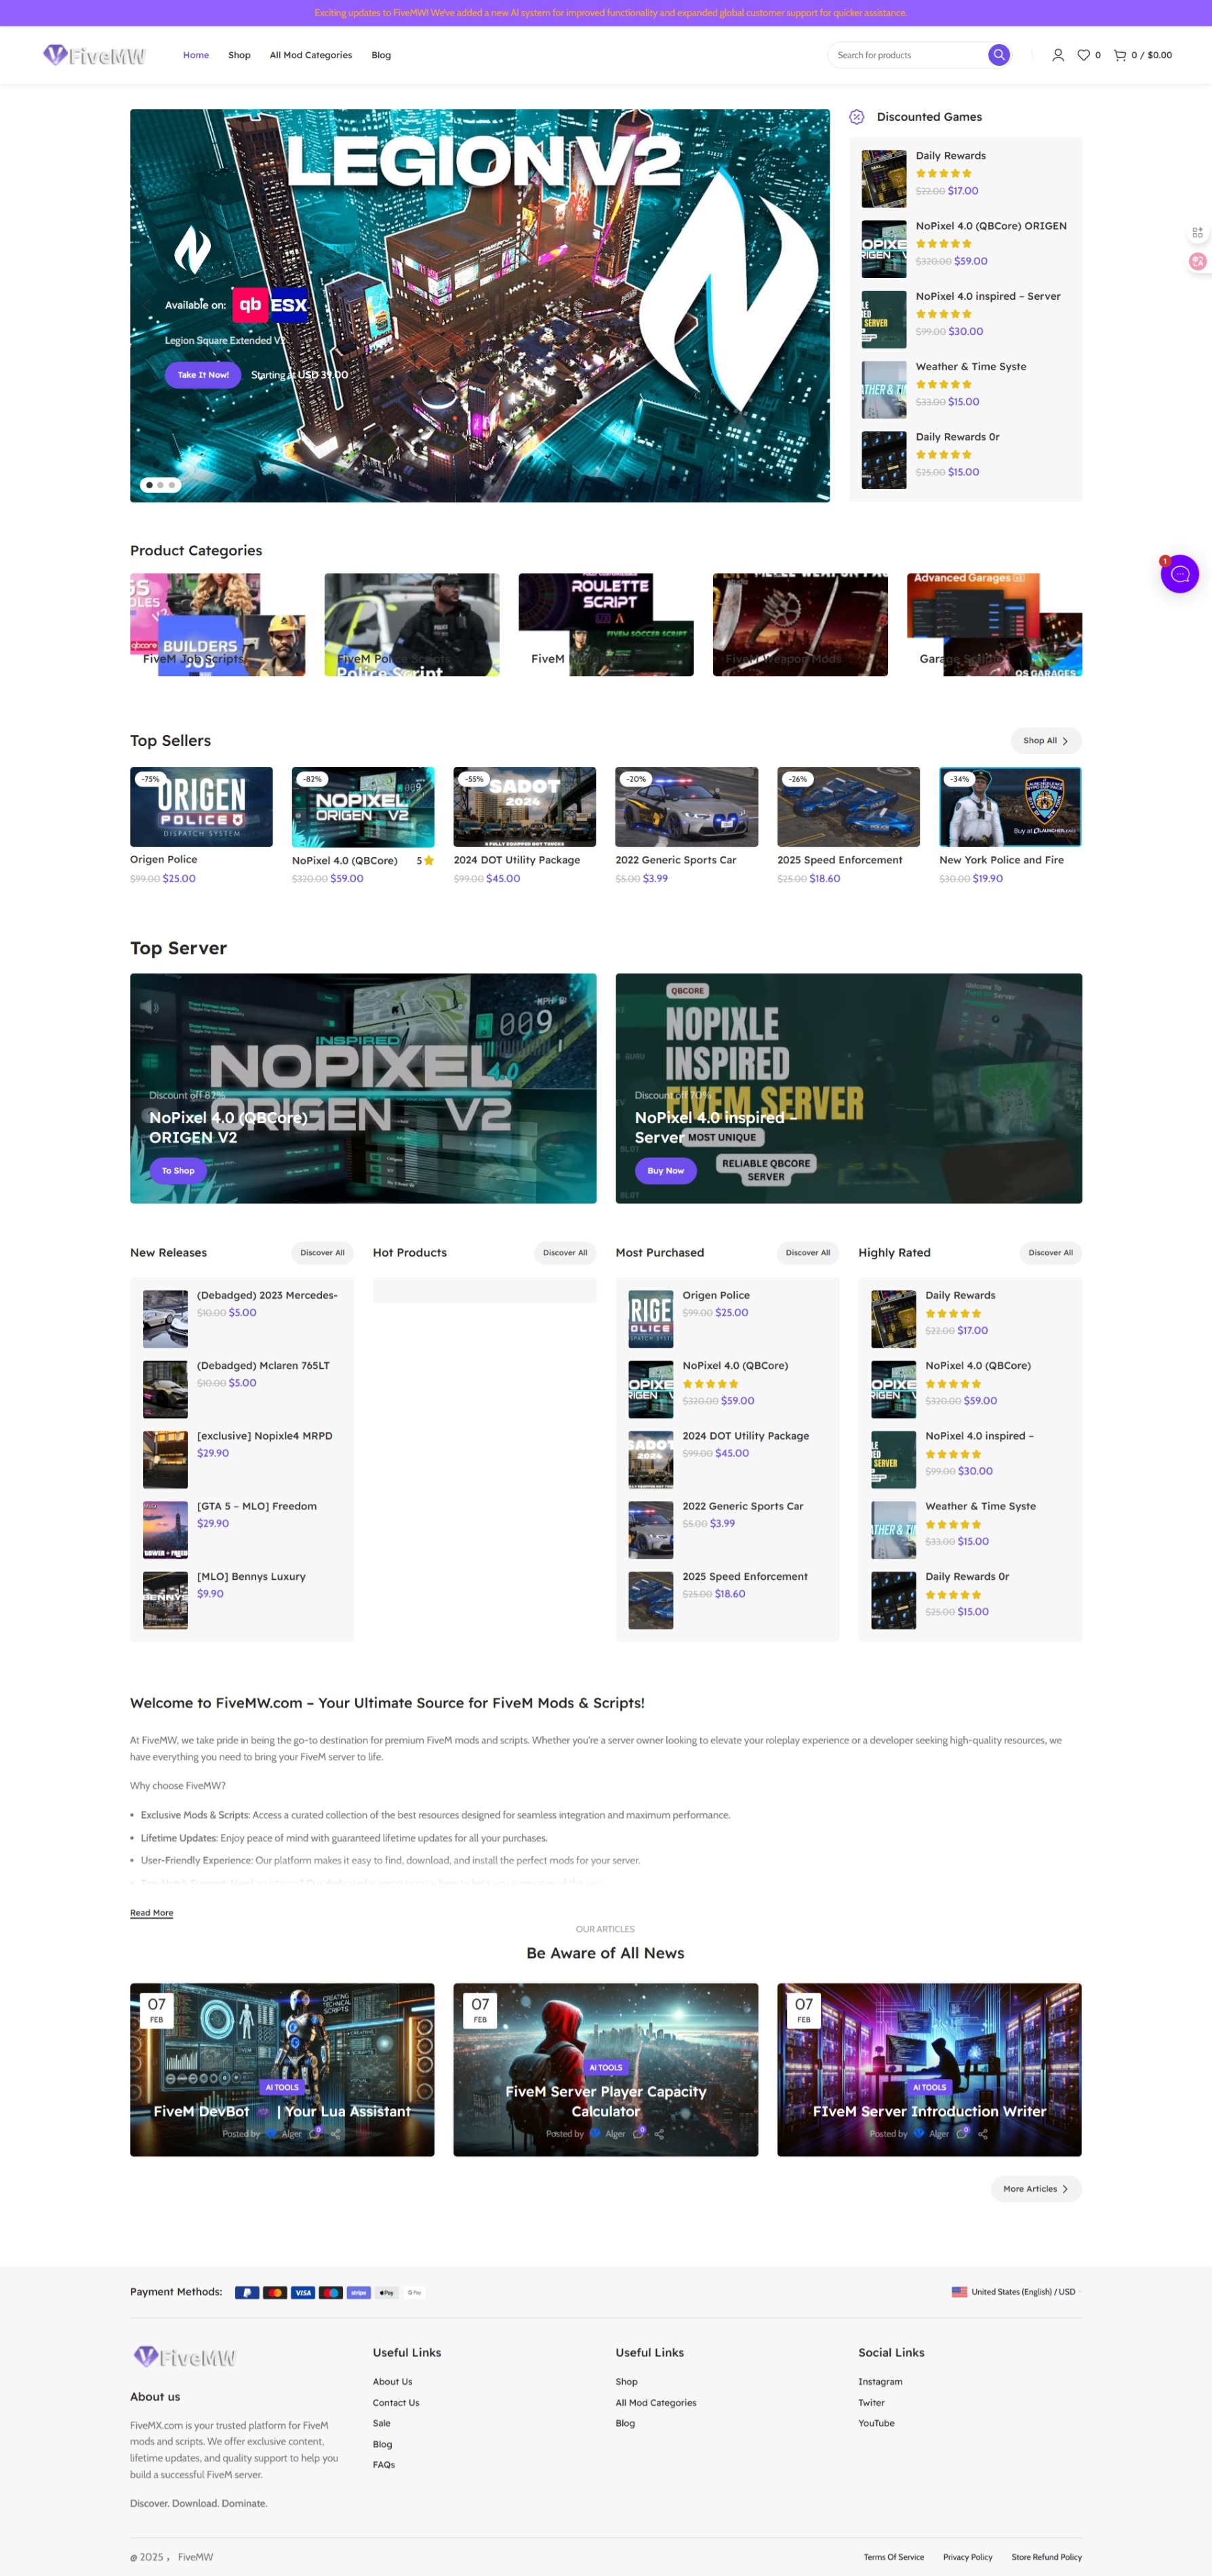Viewport: 1212px width, 2576px height.
Task: Open the All Mod Categories menu
Action: click(x=310, y=55)
